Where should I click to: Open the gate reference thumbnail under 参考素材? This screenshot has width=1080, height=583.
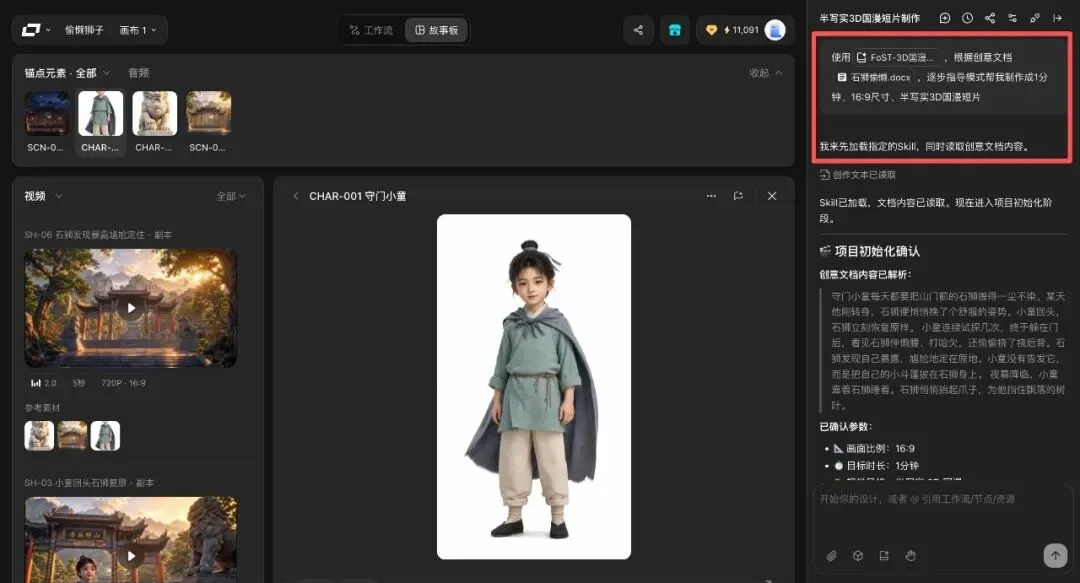click(x=72, y=436)
